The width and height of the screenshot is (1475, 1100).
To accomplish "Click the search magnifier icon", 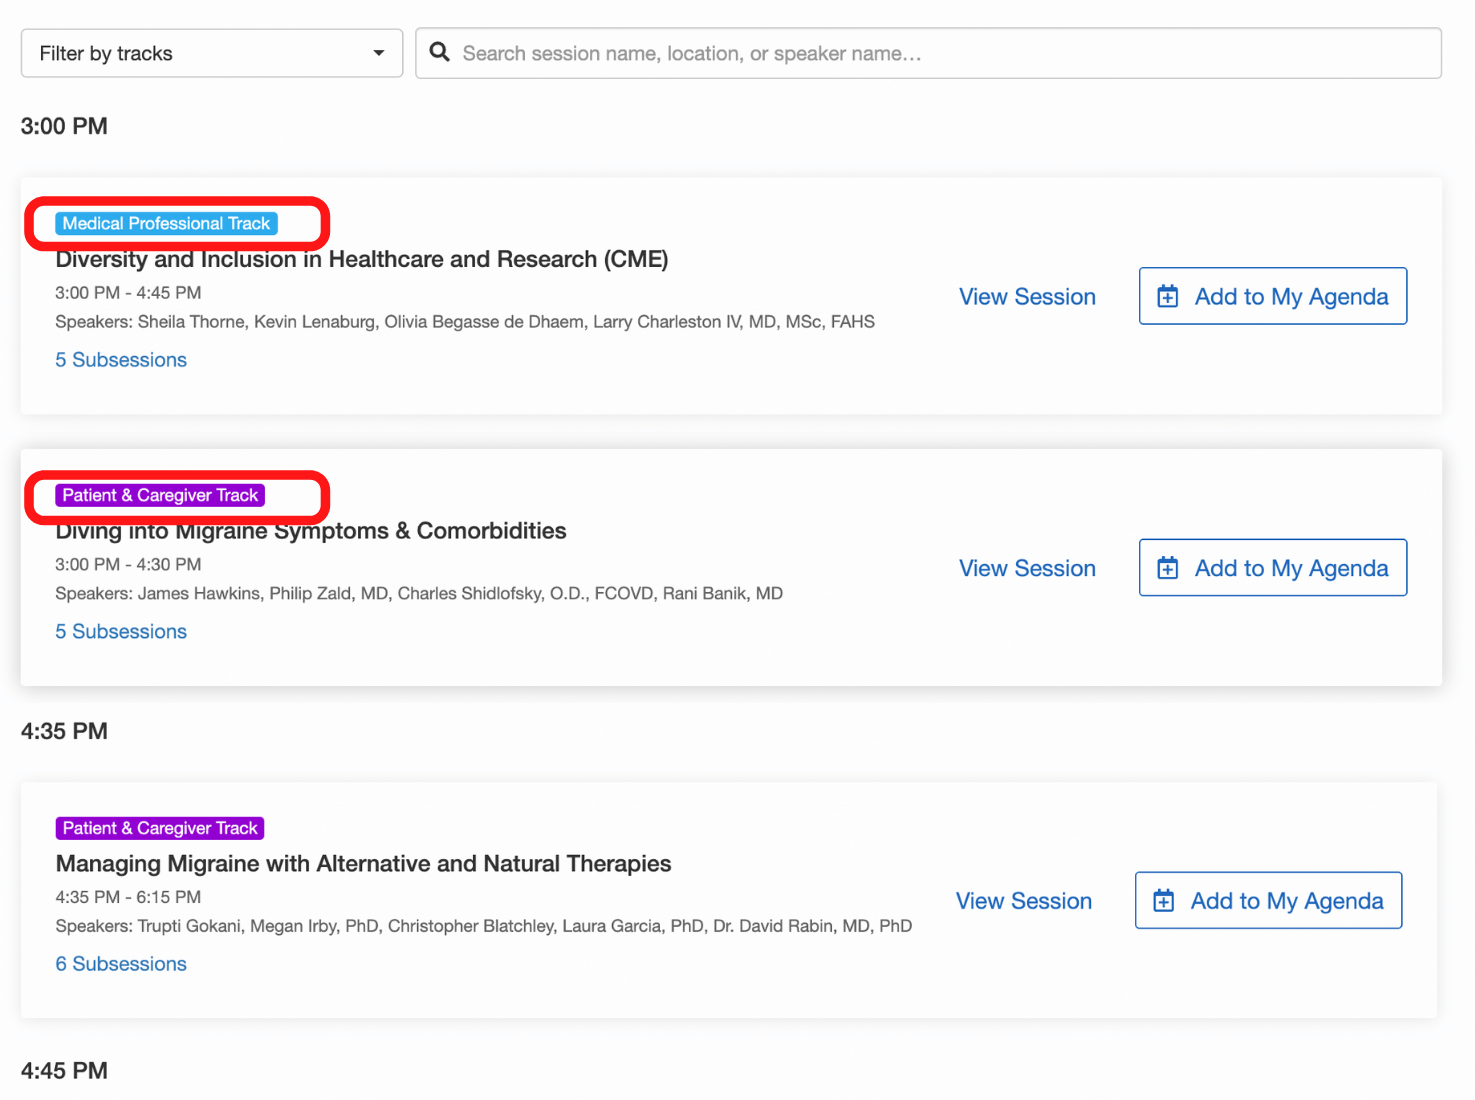I will click(439, 52).
